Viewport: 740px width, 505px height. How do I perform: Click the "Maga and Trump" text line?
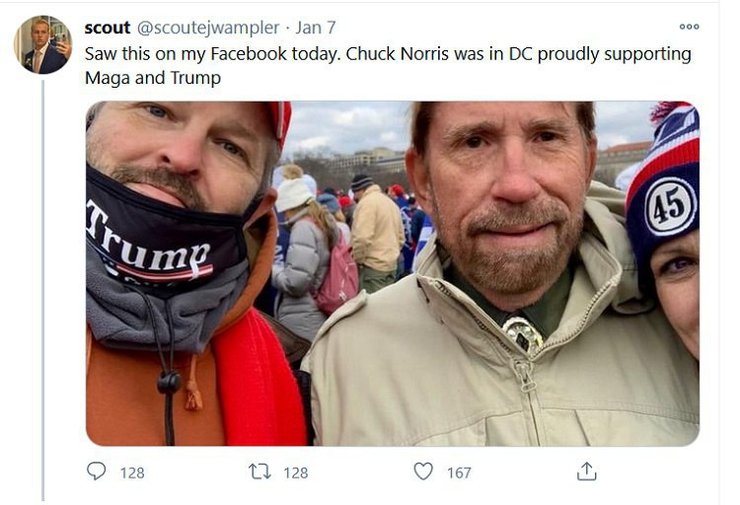coord(152,77)
